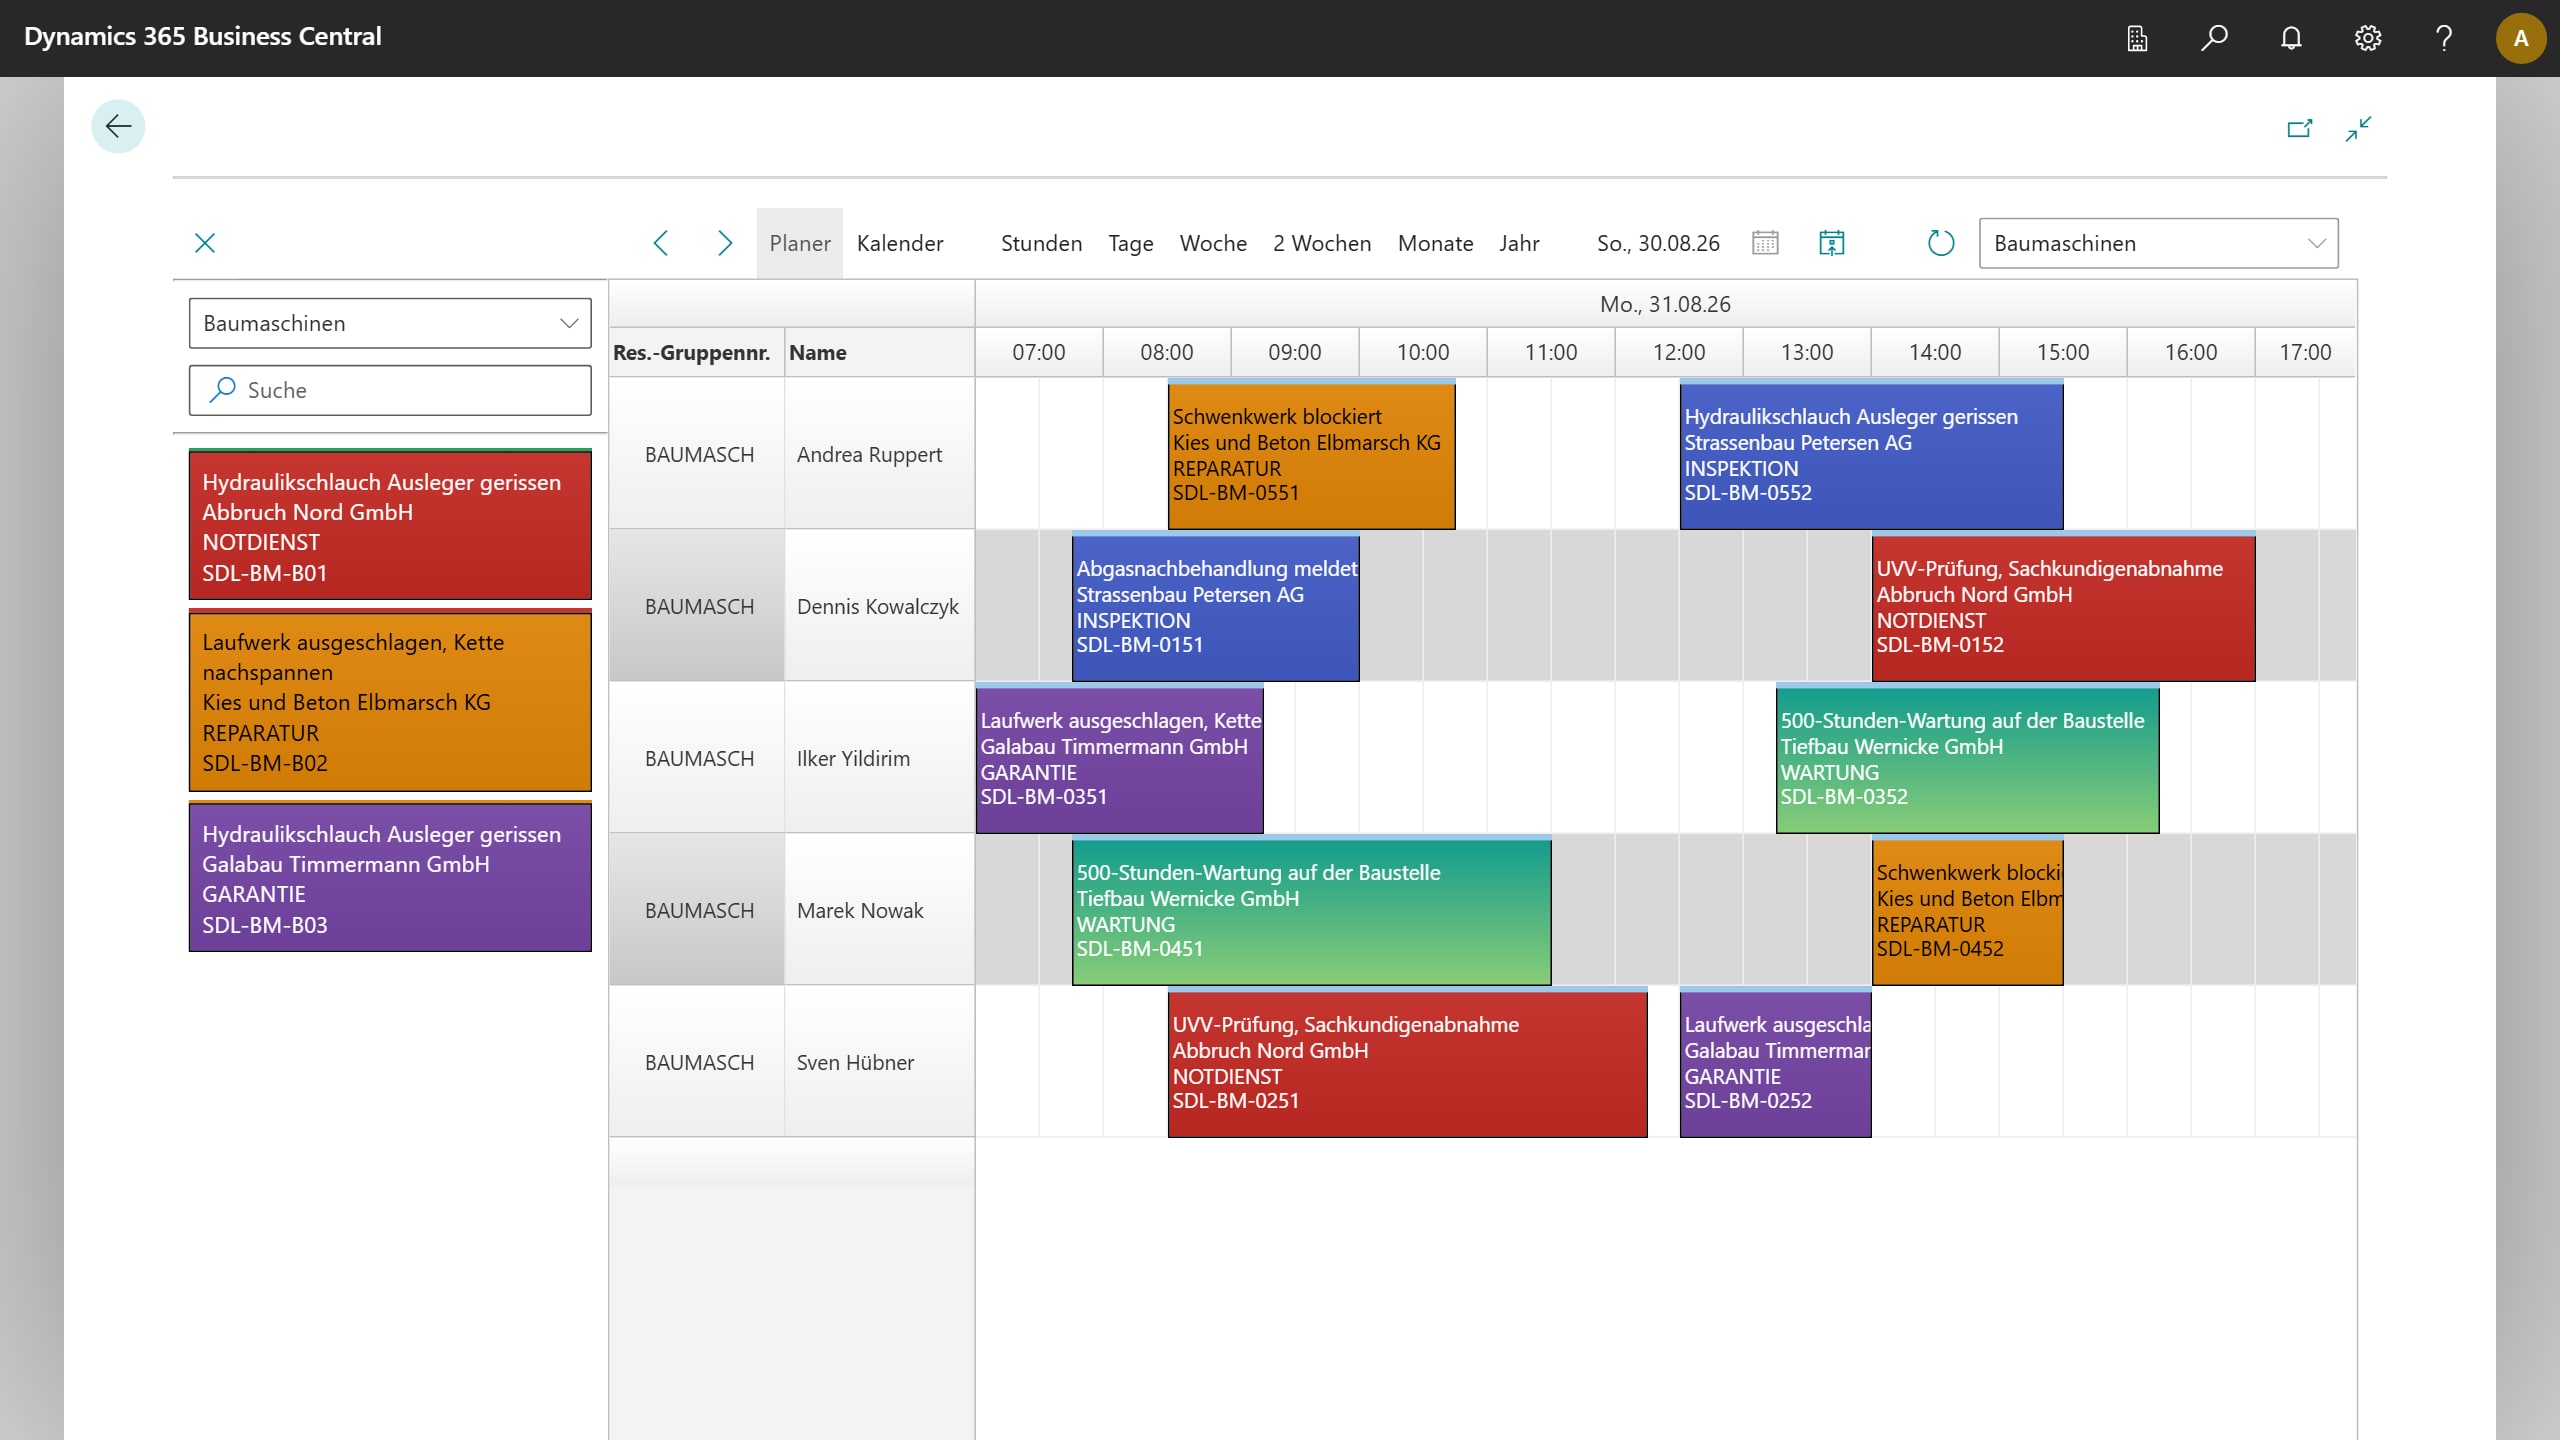This screenshot has width=2560, height=1440.
Task: Open the notifications bell
Action: (x=2291, y=38)
